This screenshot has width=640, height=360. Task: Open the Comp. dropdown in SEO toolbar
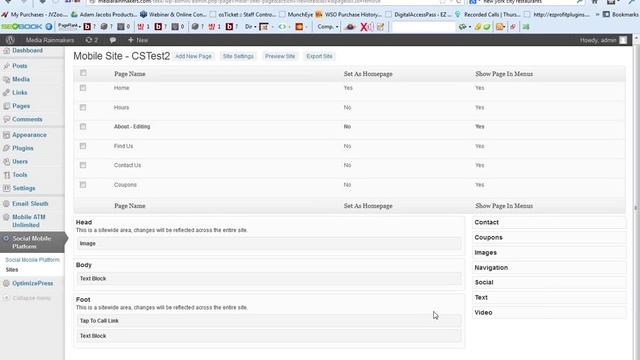tap(328, 27)
